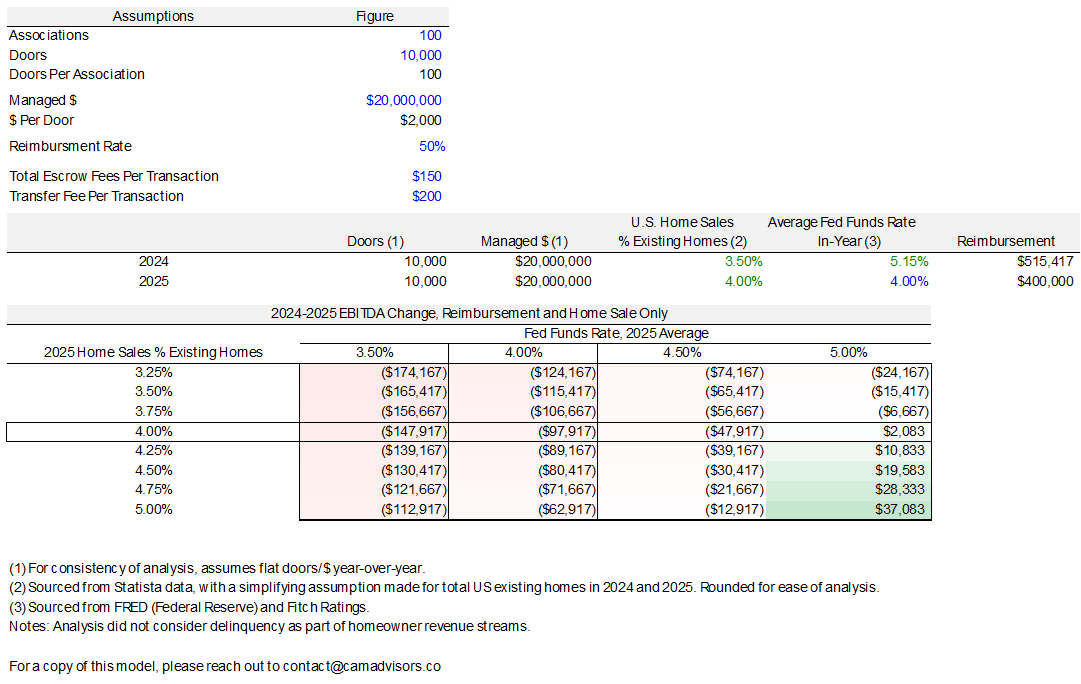
Task: Click the cell showing $2,083
Action: point(848,432)
